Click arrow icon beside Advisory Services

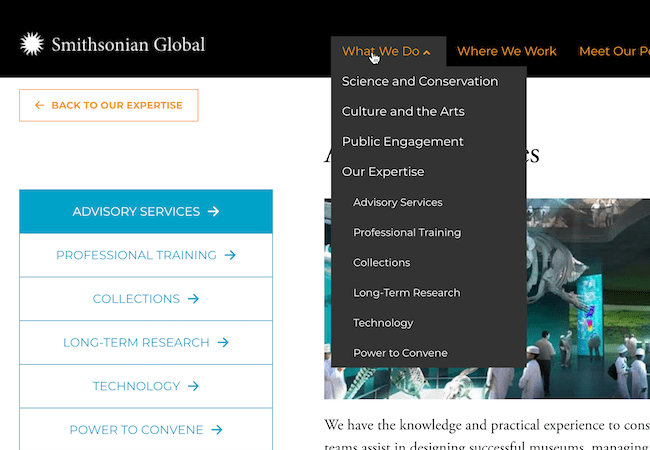pyautogui.click(x=213, y=211)
